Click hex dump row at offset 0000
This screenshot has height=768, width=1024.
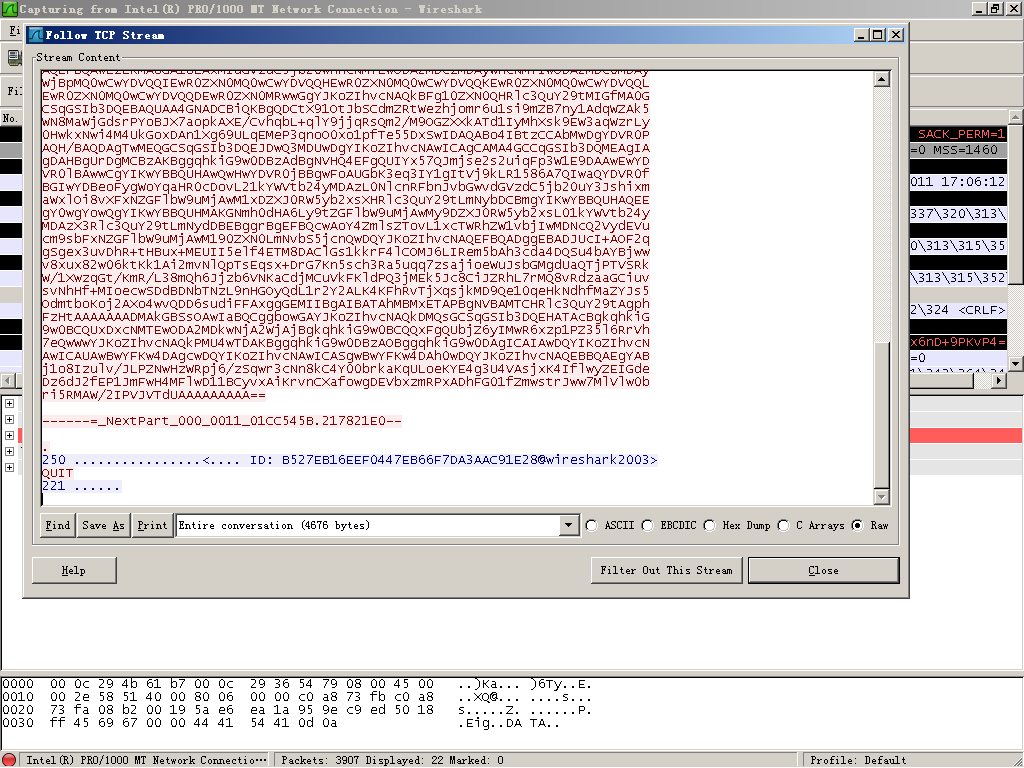(297, 684)
